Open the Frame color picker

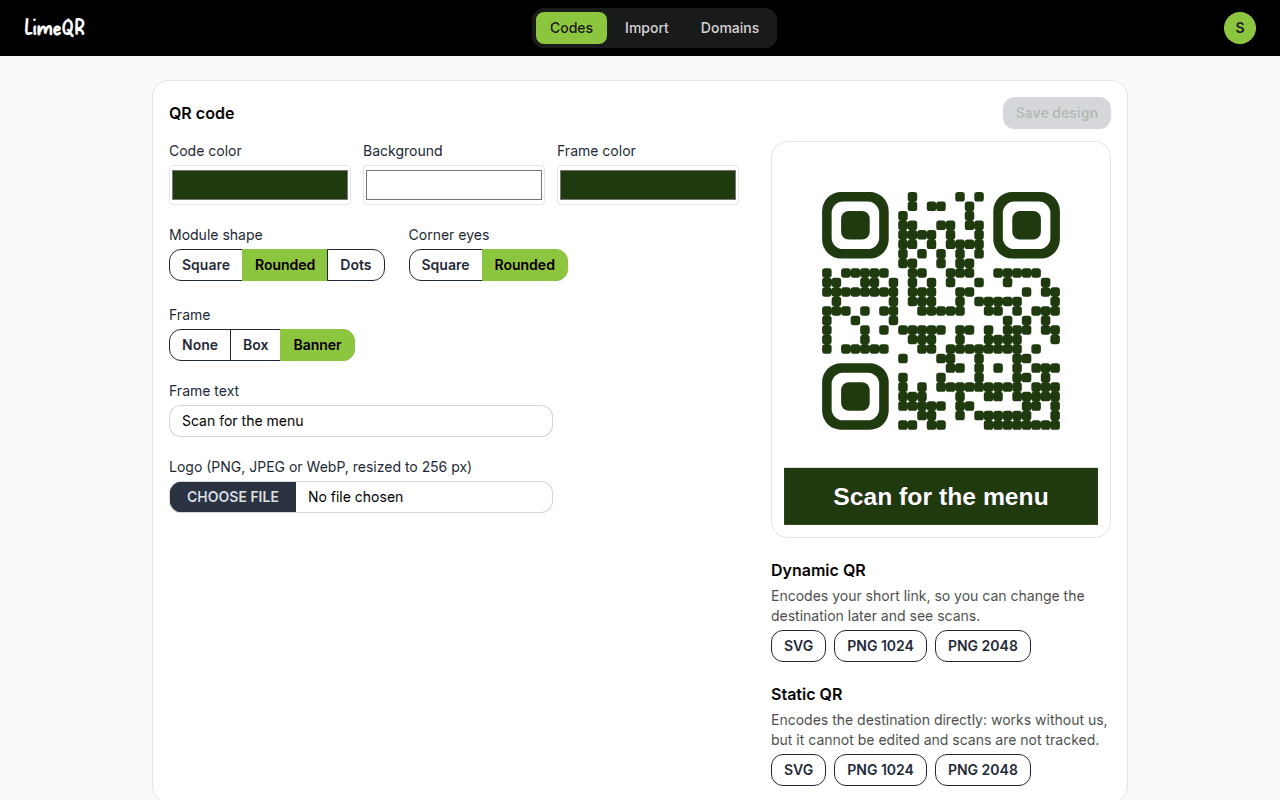pyautogui.click(x=648, y=185)
